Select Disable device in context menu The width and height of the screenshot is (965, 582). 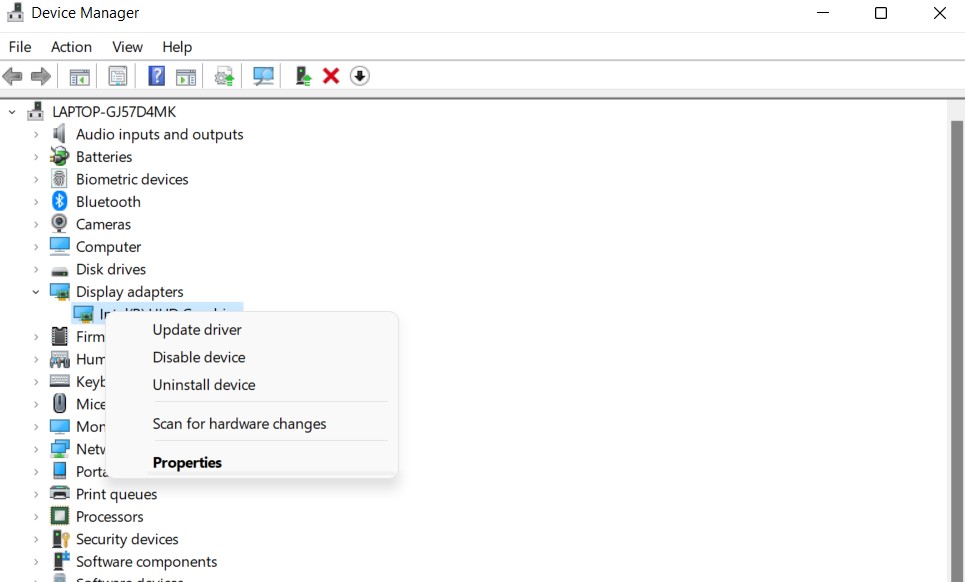199,357
